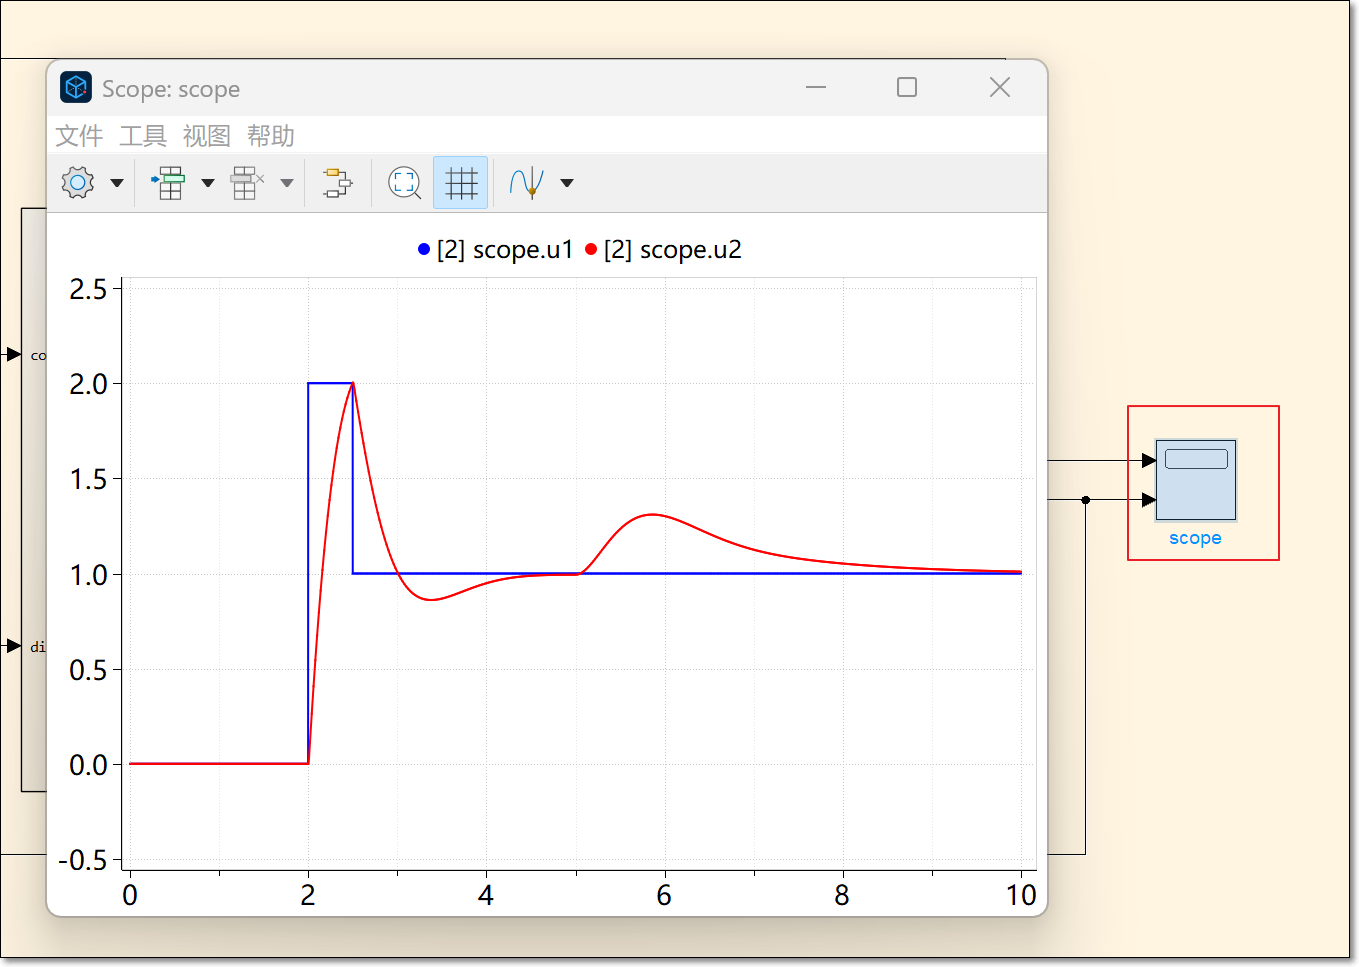
Task: Click the 6 x-axis tick label
Action: pos(664,895)
